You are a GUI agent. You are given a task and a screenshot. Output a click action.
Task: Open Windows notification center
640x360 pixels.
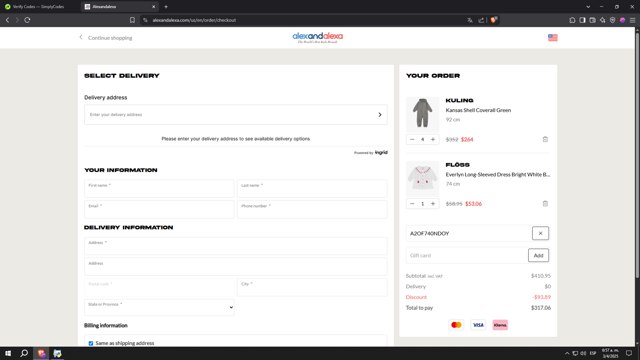click(629, 353)
